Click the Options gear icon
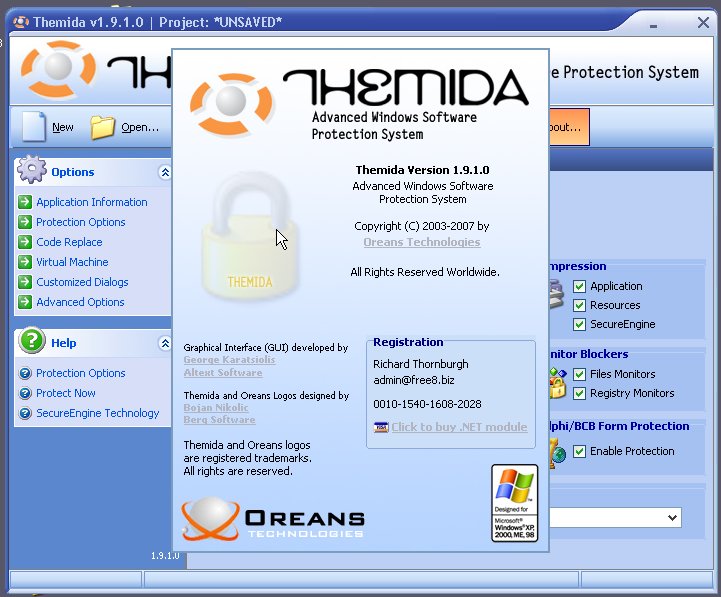 (x=32, y=169)
